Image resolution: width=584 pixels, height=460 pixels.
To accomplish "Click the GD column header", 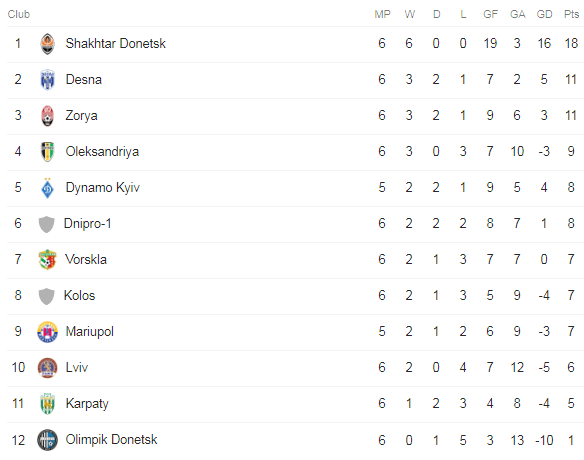I will click(x=544, y=14).
